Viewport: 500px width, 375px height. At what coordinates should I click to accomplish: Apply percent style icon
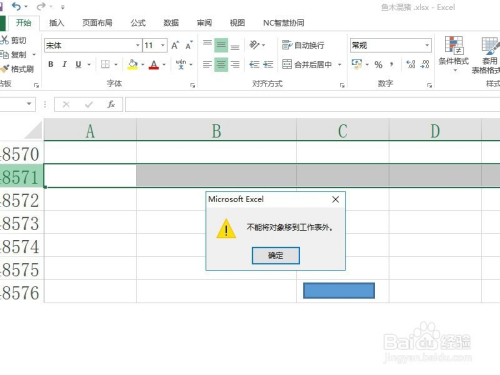378,64
